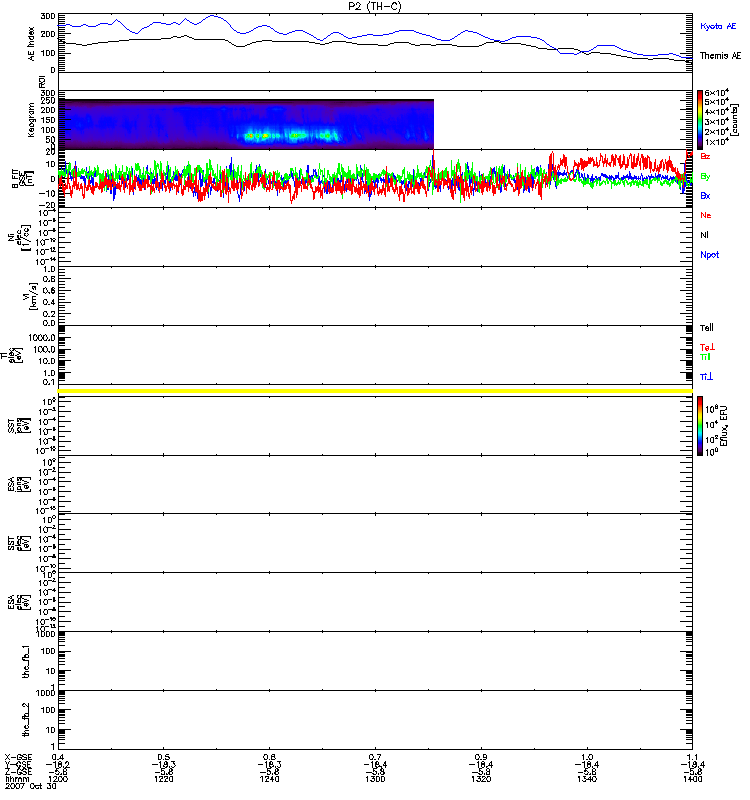Click the "Z-GSE" row label
The height and width of the screenshot is (800, 750).
click(x=18, y=772)
